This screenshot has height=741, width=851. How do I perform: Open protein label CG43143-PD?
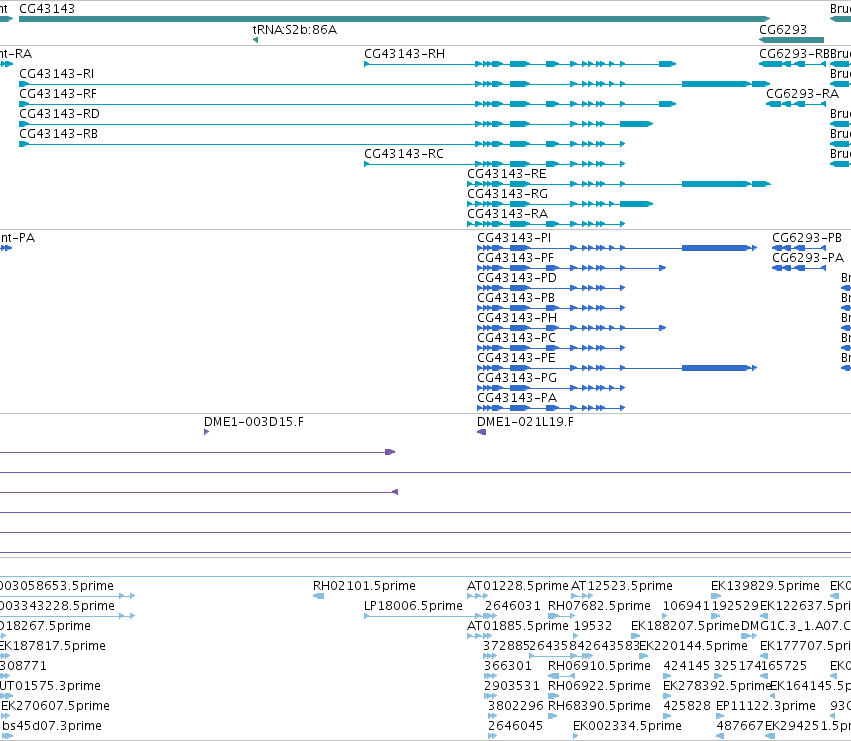(517, 278)
